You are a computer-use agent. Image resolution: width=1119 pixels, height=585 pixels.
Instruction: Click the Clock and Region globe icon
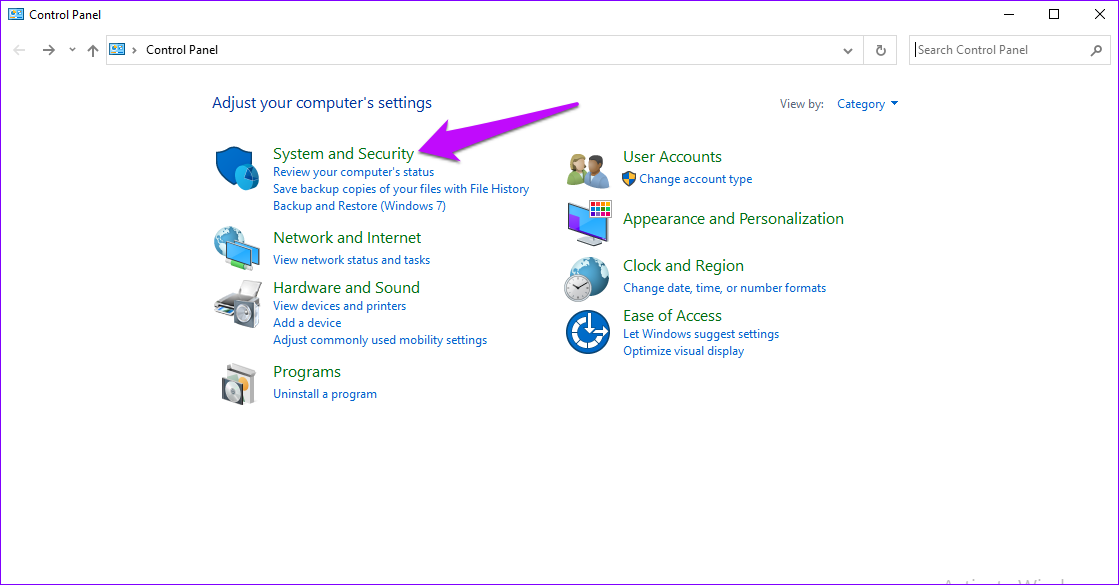click(587, 279)
